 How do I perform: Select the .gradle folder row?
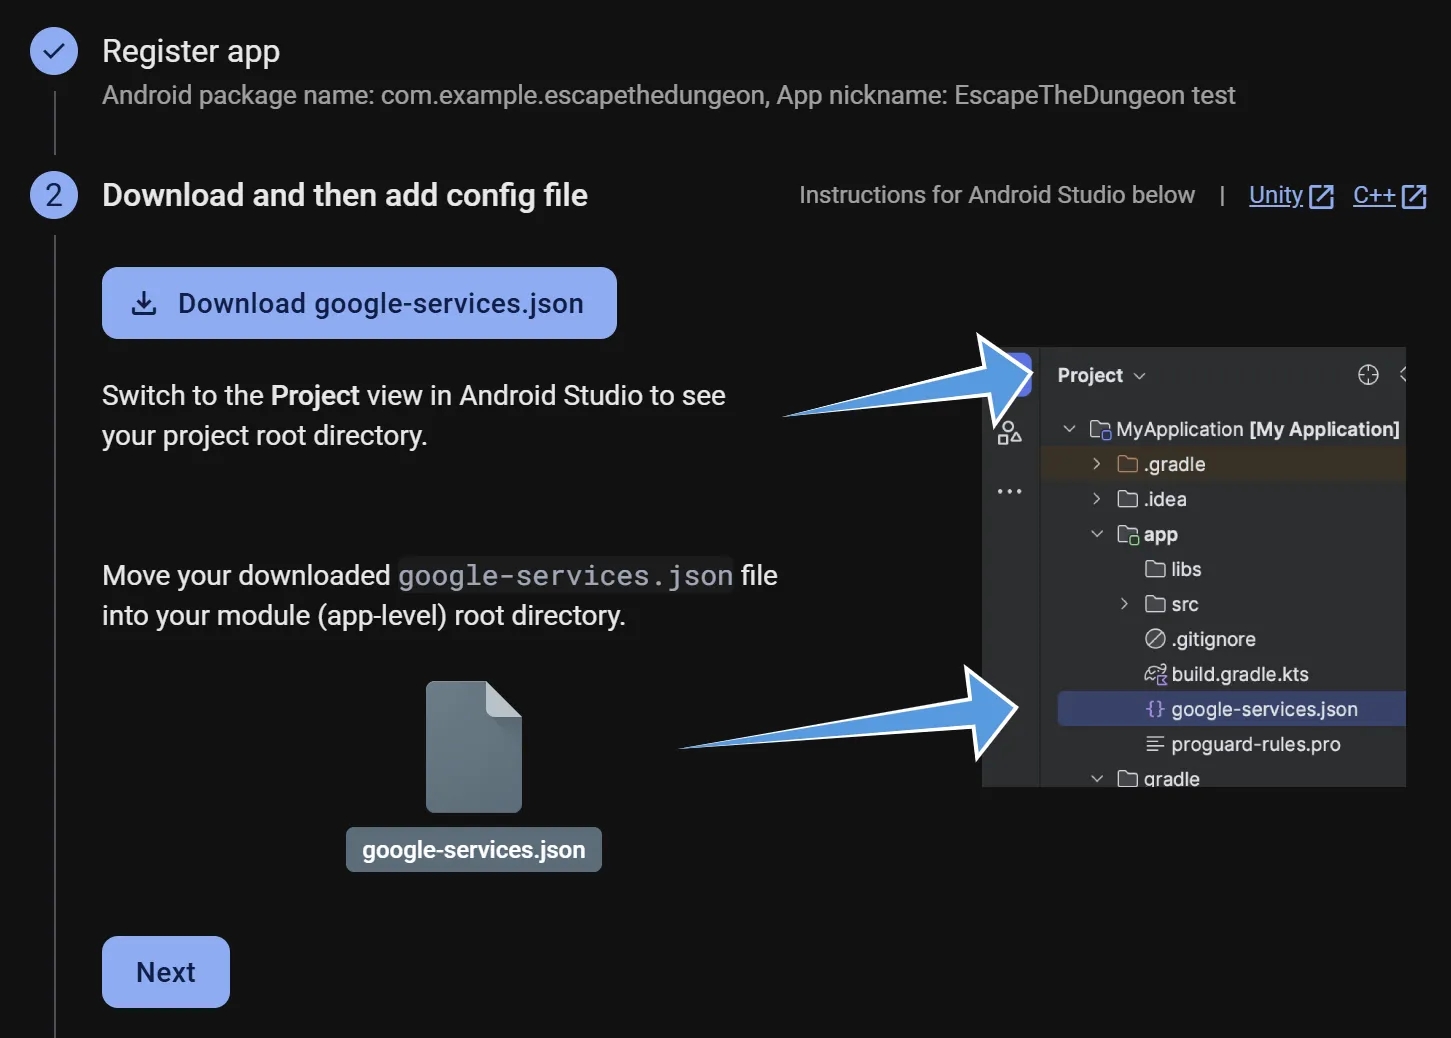pyautogui.click(x=1224, y=464)
